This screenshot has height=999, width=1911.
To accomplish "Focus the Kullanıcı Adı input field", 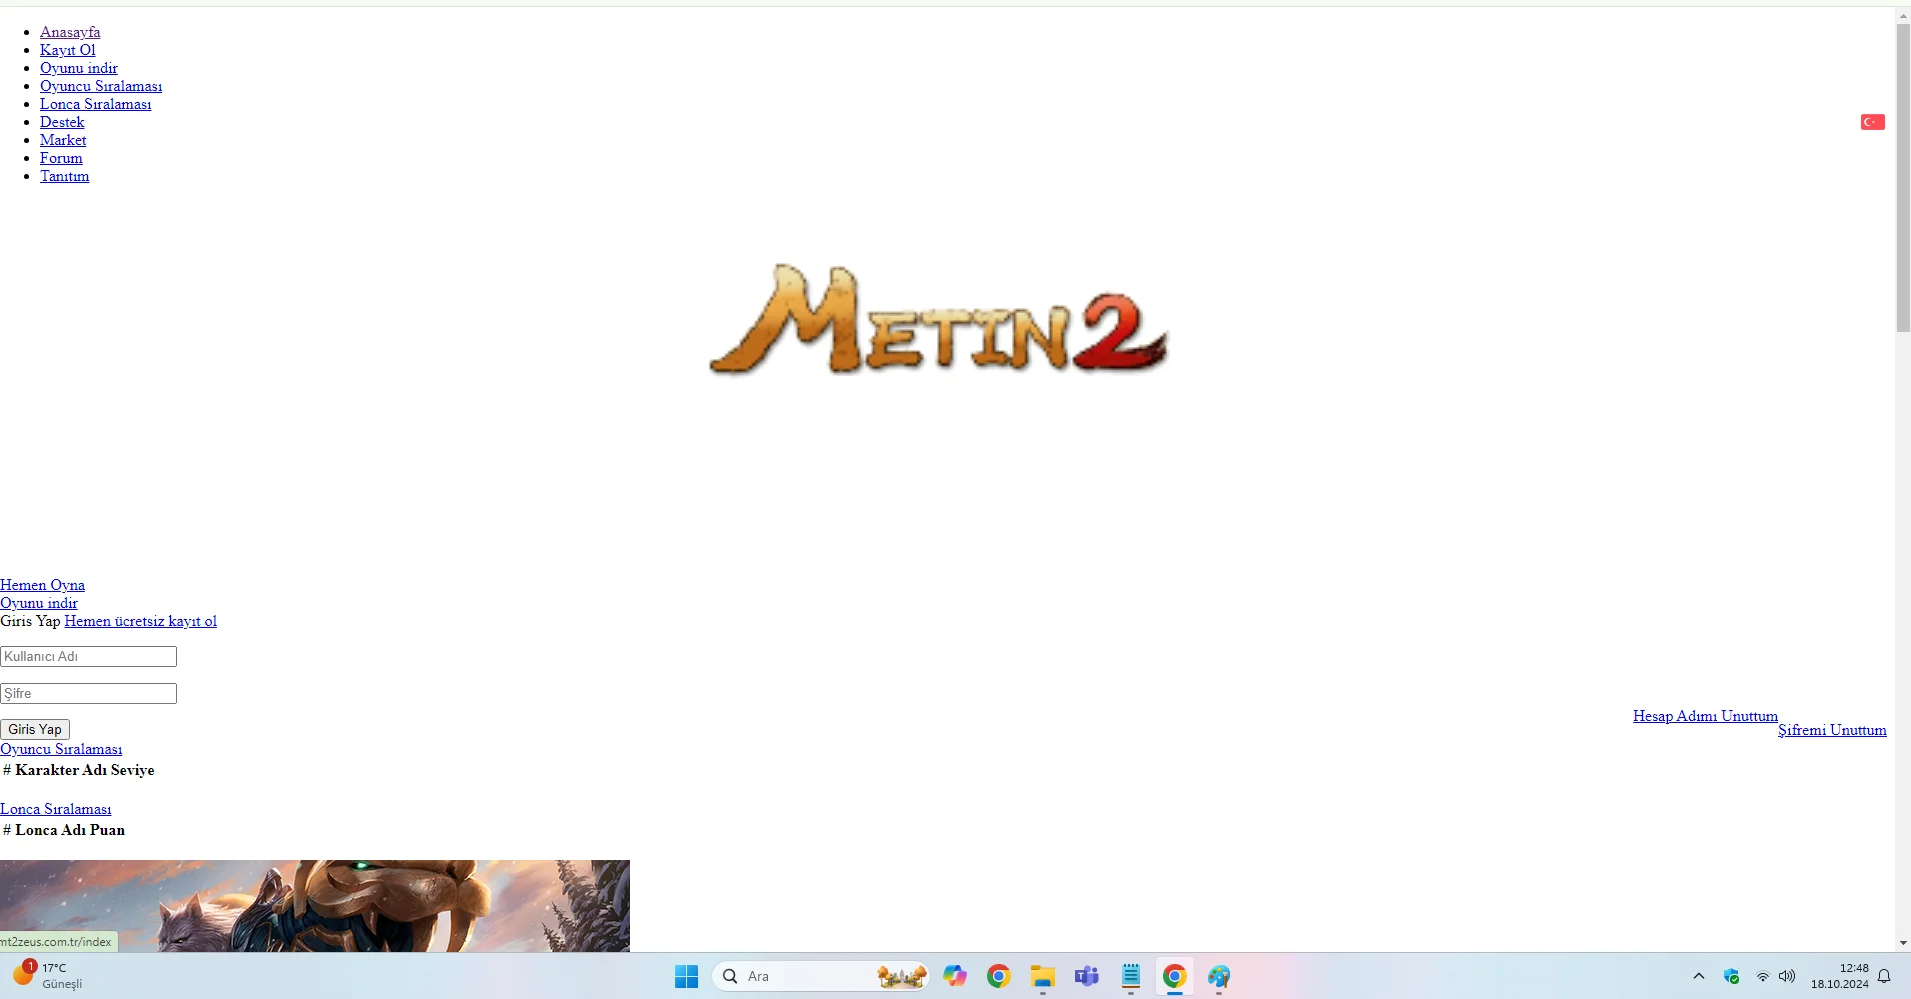I will [x=88, y=656].
